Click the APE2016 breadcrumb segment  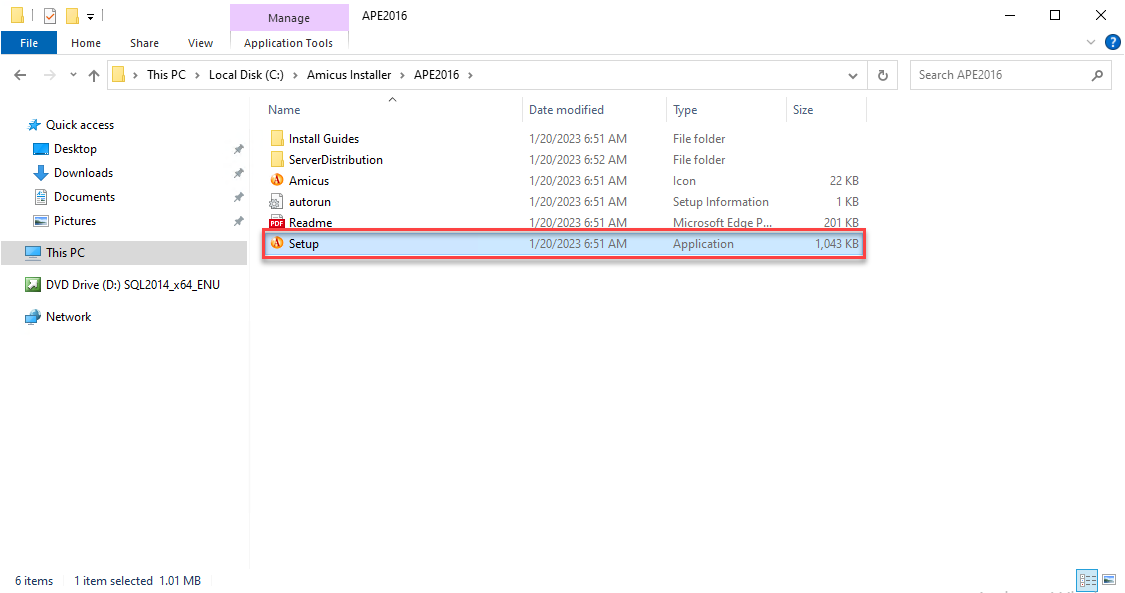[x=436, y=75]
